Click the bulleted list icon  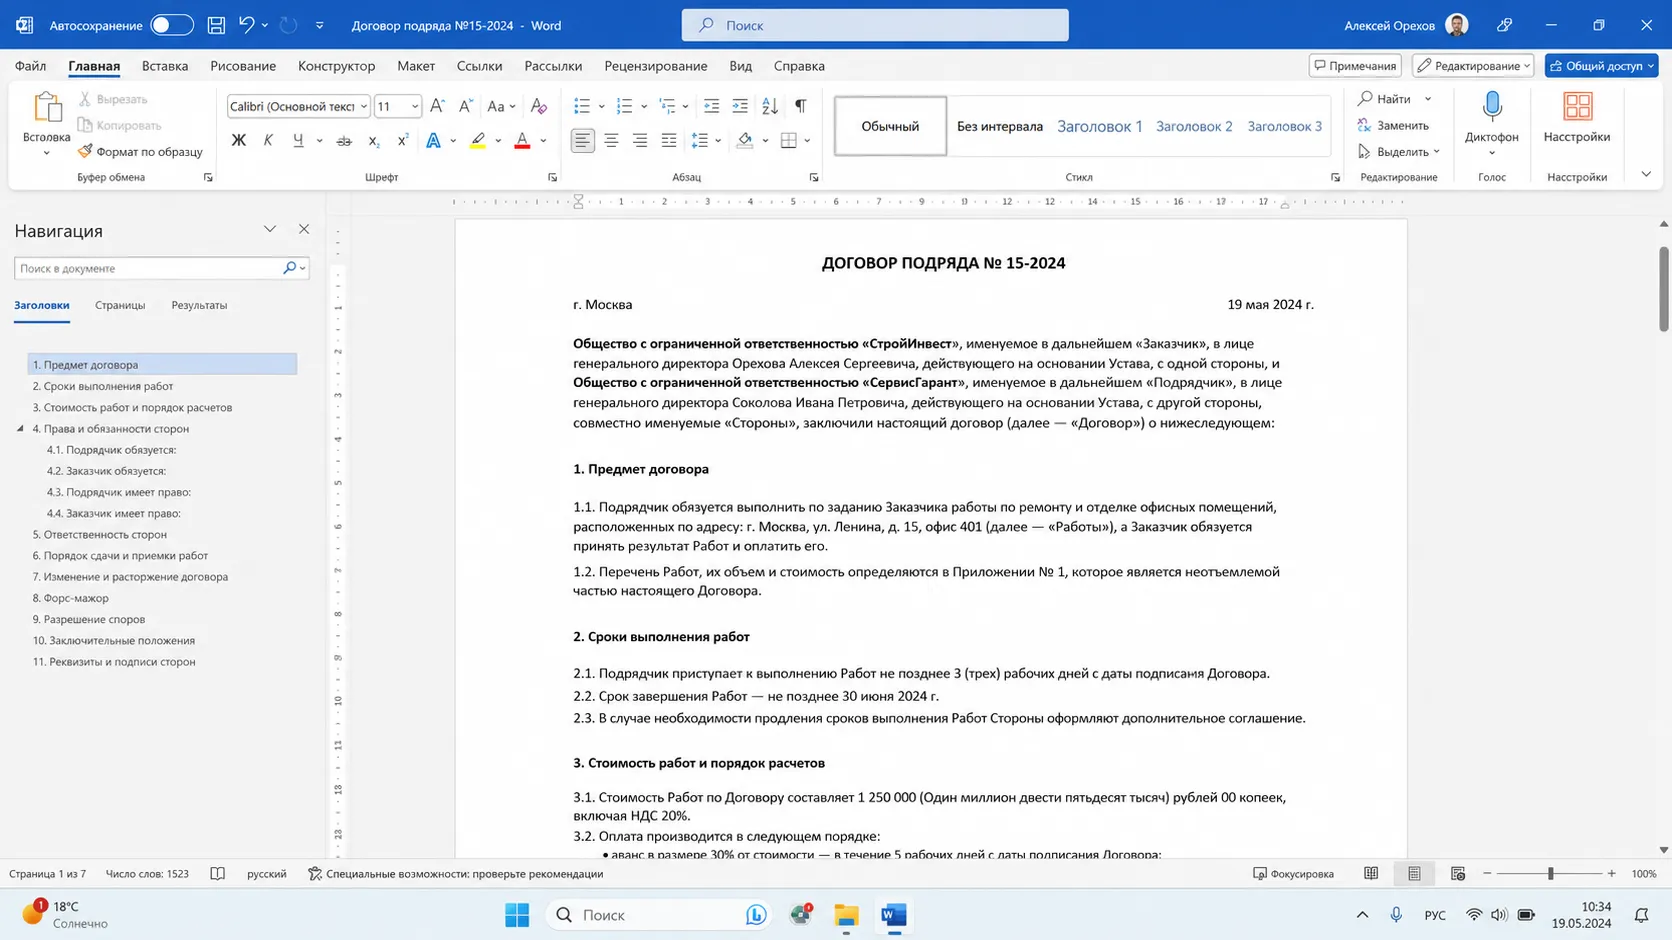[x=582, y=106]
